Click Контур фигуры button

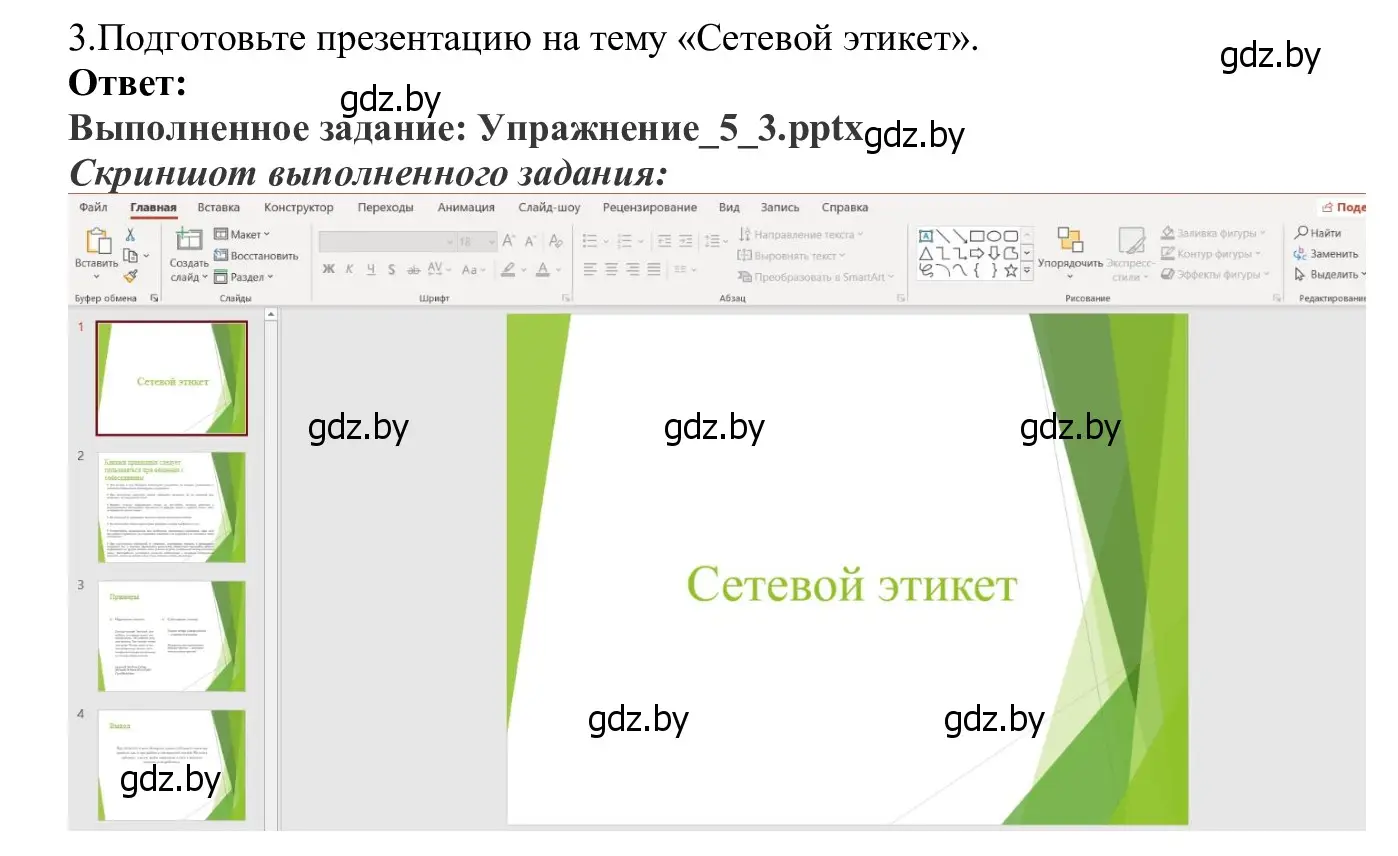[x=1212, y=254]
